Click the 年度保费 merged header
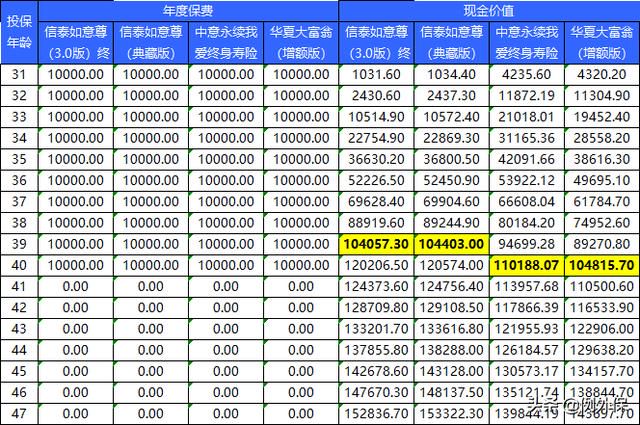The width and height of the screenshot is (640, 425). click(188, 11)
